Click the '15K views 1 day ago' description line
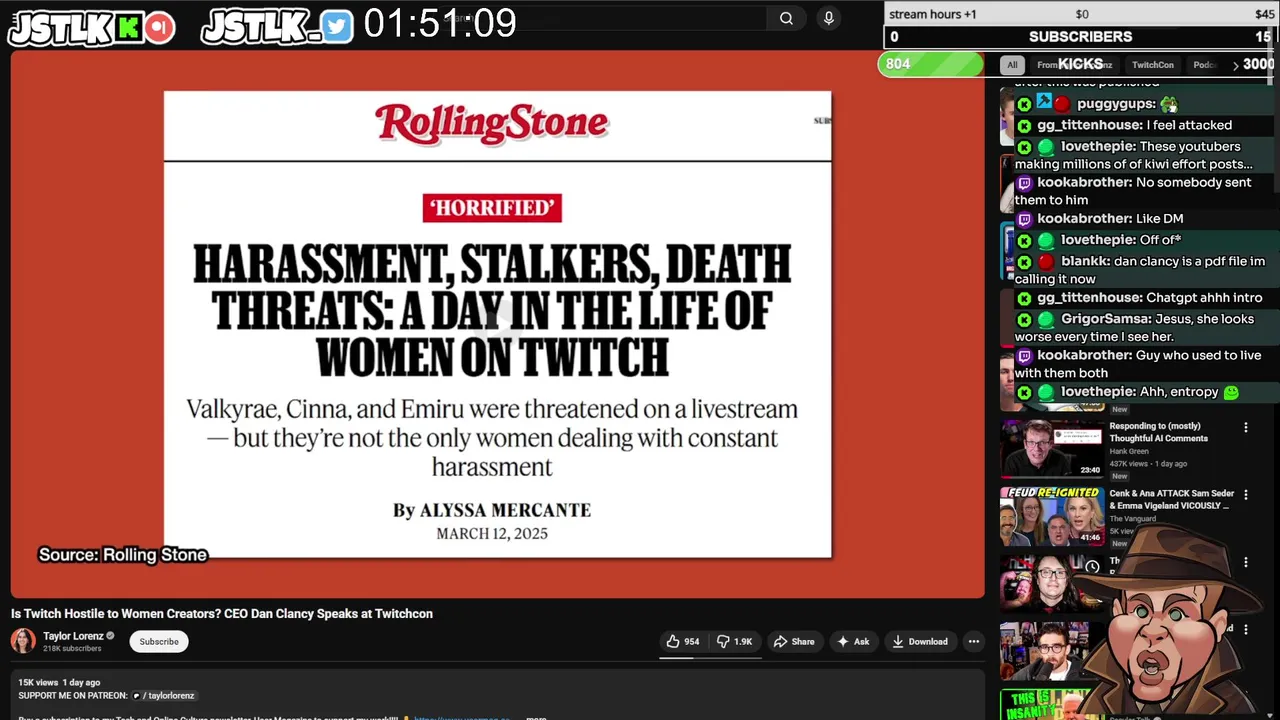Screen dimensions: 1280x720 tap(59, 682)
